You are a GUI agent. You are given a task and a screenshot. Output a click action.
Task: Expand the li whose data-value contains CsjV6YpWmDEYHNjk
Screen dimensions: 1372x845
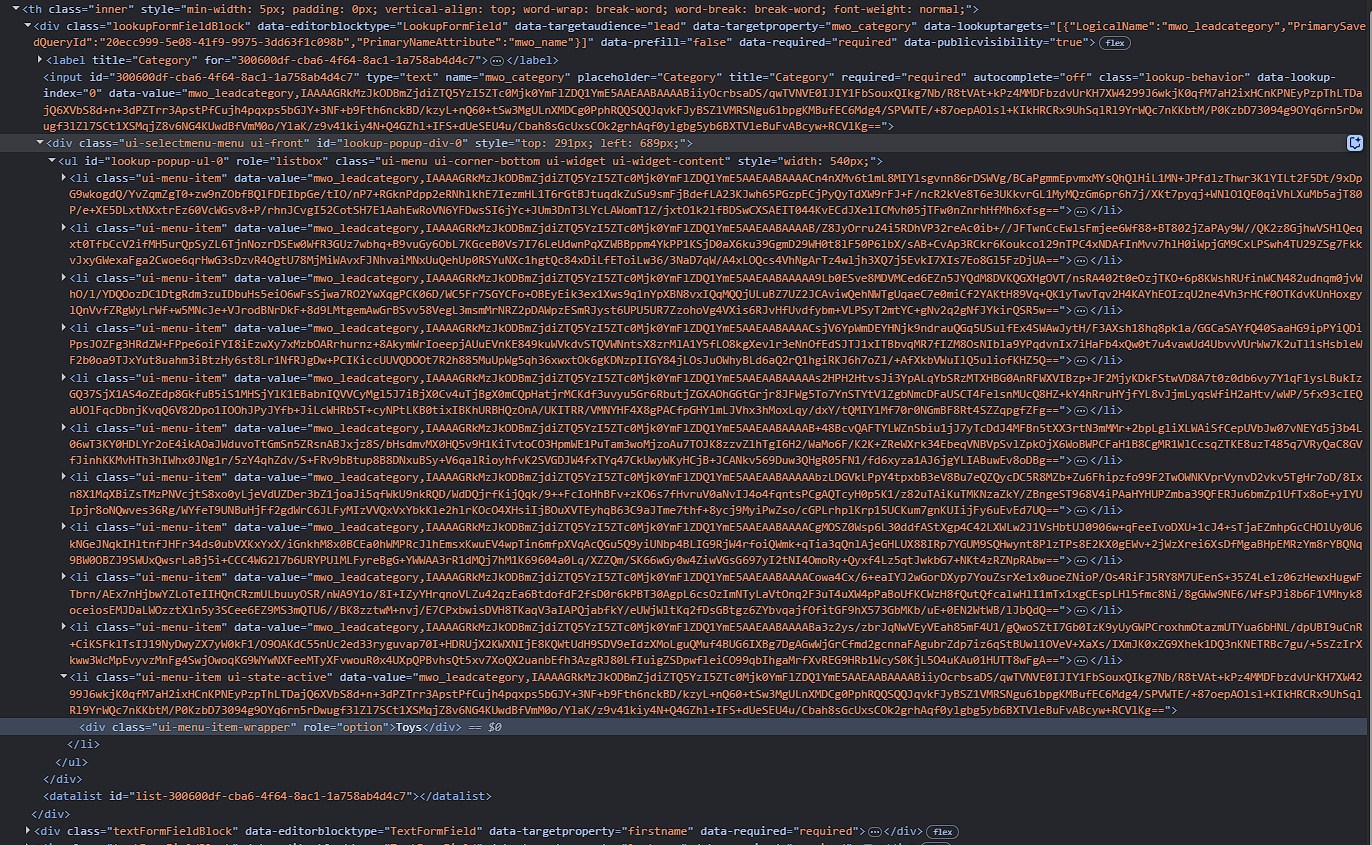point(63,327)
